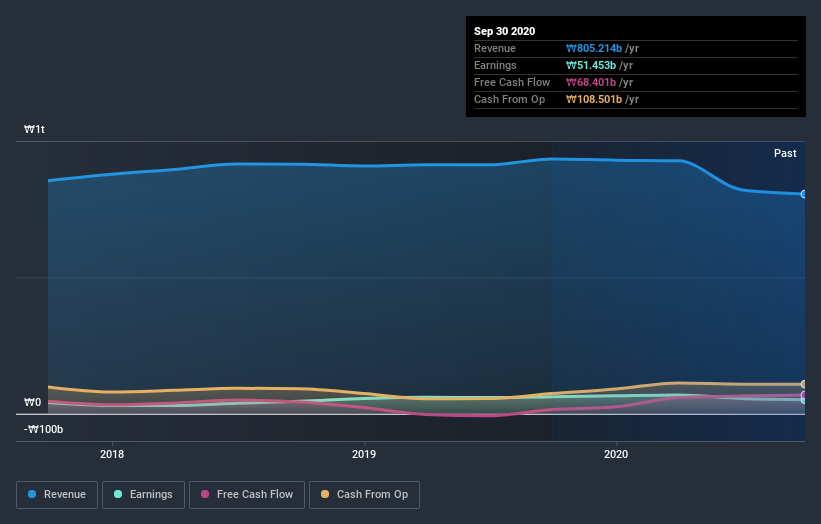Screen dimensions: 821x524
Task: Click the ₩108.501b cash from op value
Action: click(x=594, y=99)
